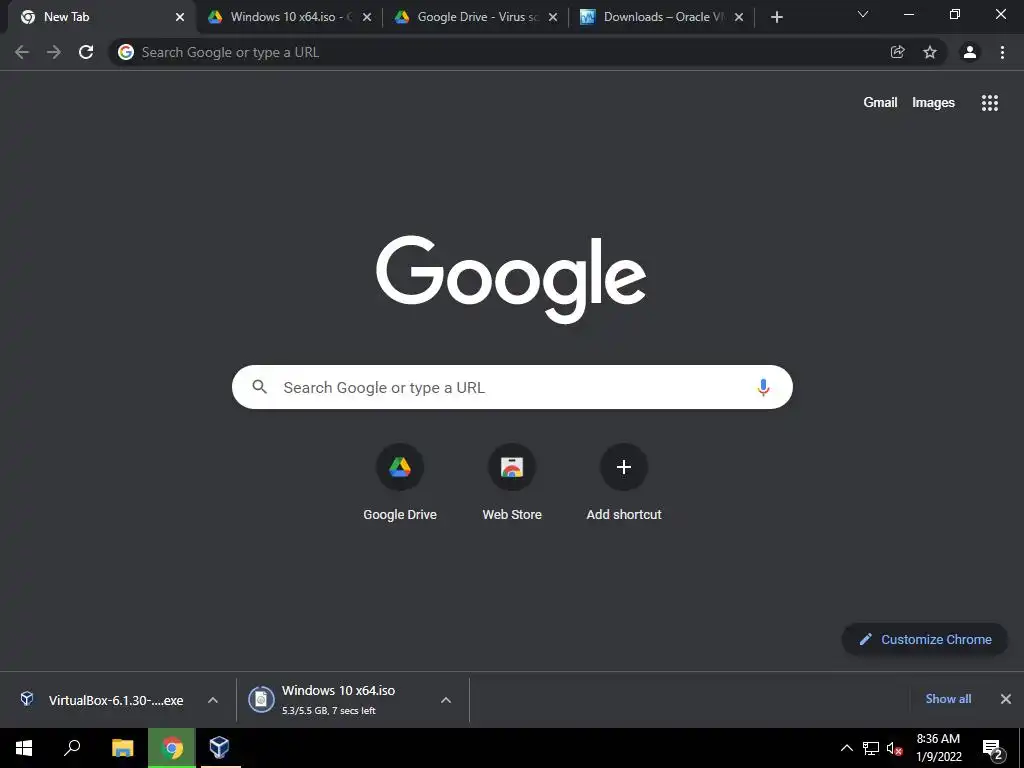Open the Windows Start menu

coord(24,748)
